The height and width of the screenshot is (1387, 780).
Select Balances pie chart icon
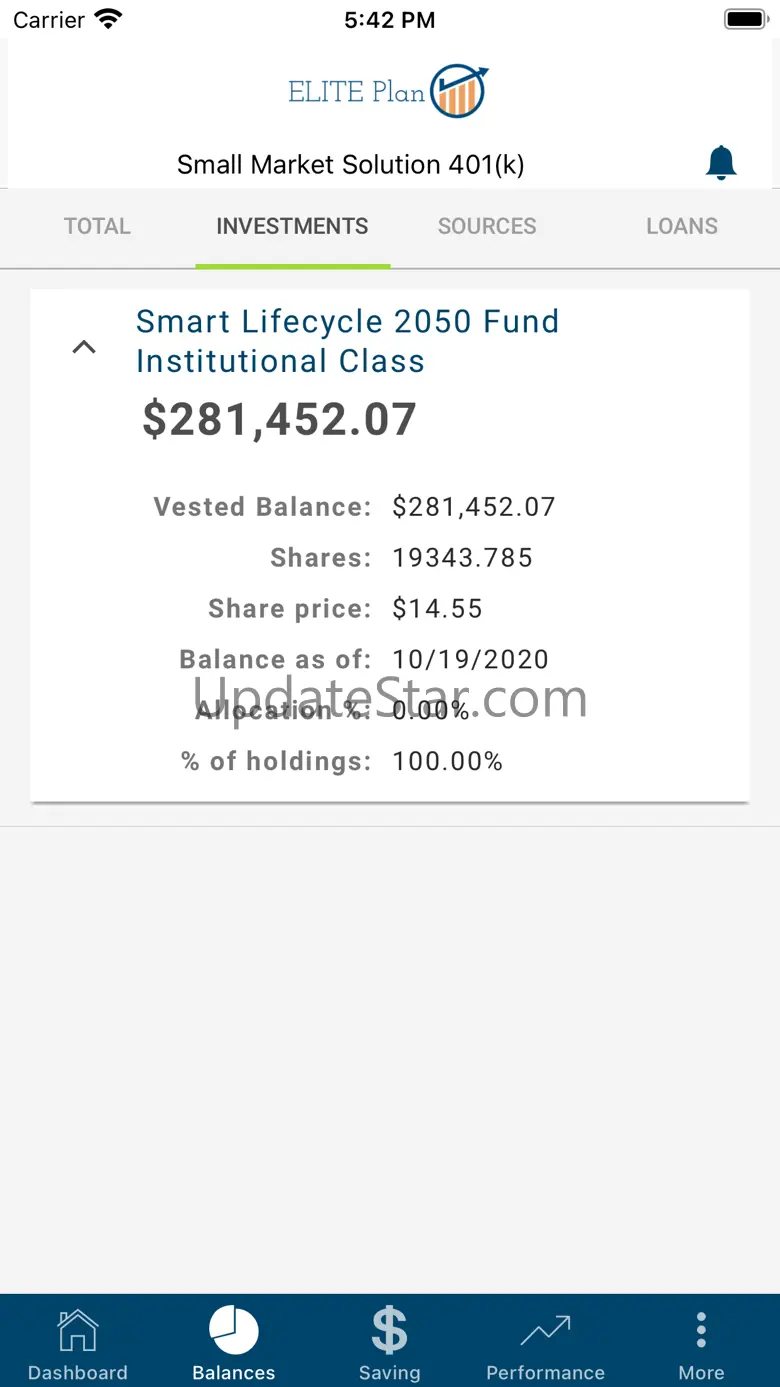234,1331
